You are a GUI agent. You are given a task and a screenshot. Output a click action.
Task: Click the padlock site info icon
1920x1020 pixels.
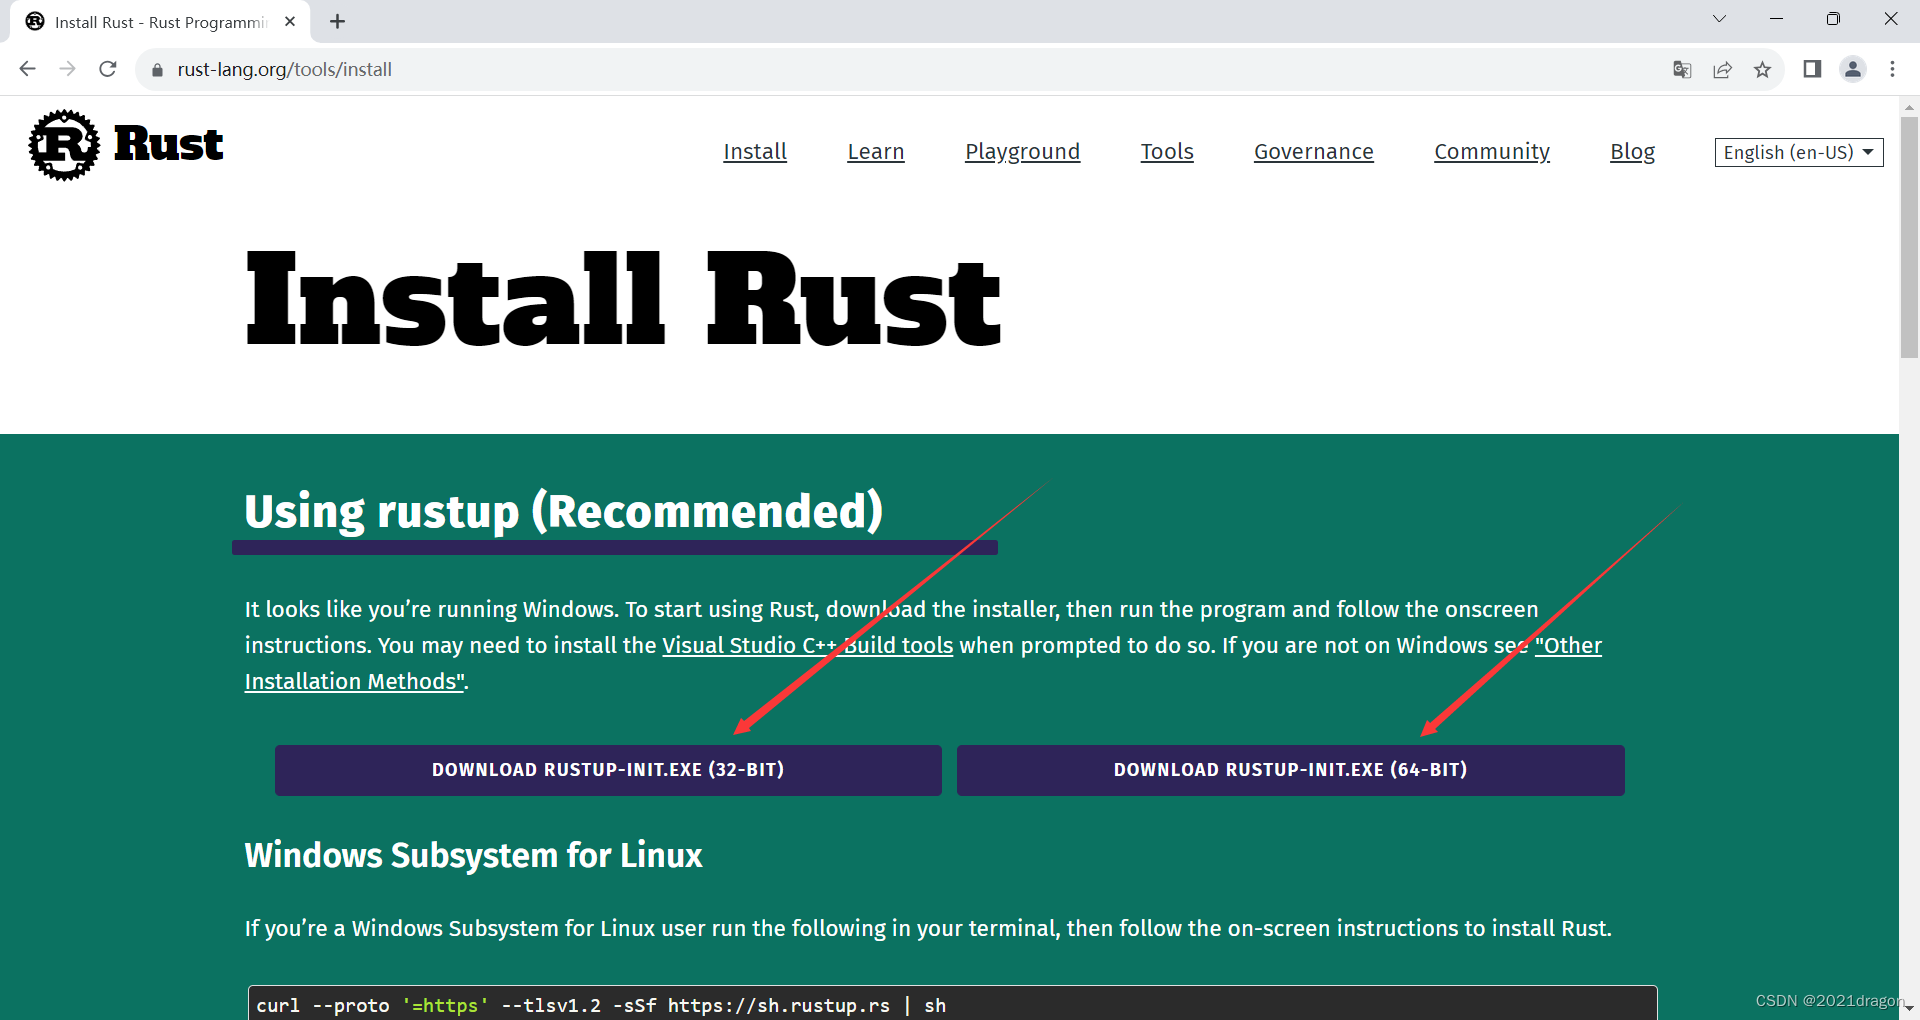tap(157, 70)
